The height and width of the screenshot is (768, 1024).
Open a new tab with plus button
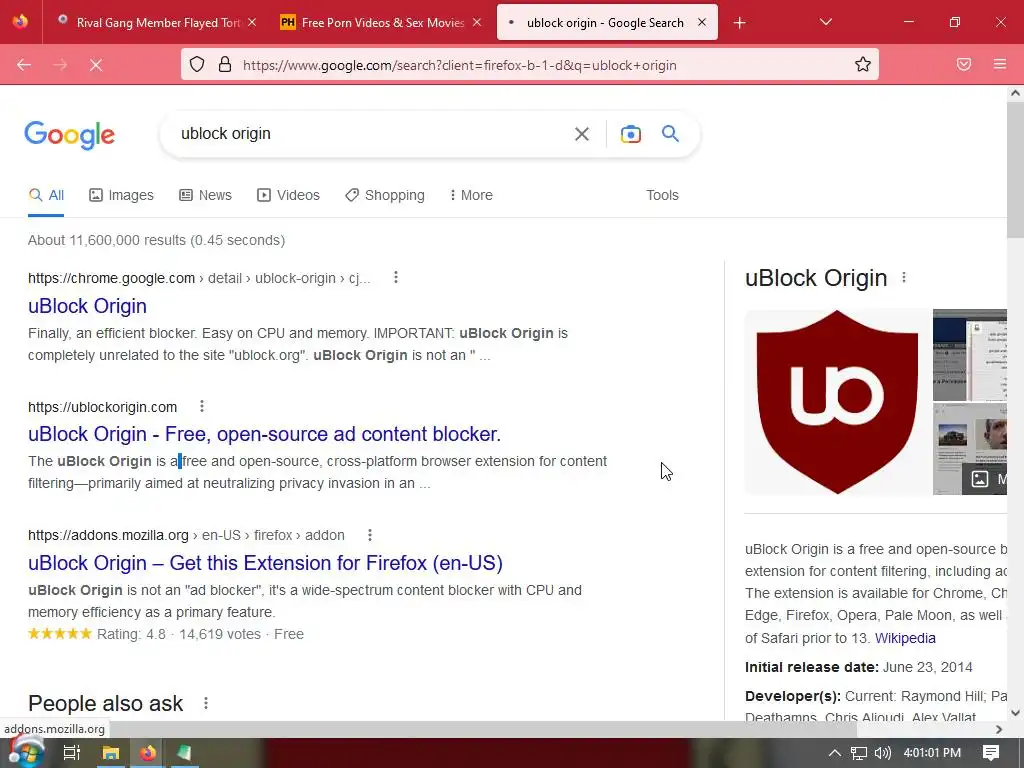739,23
